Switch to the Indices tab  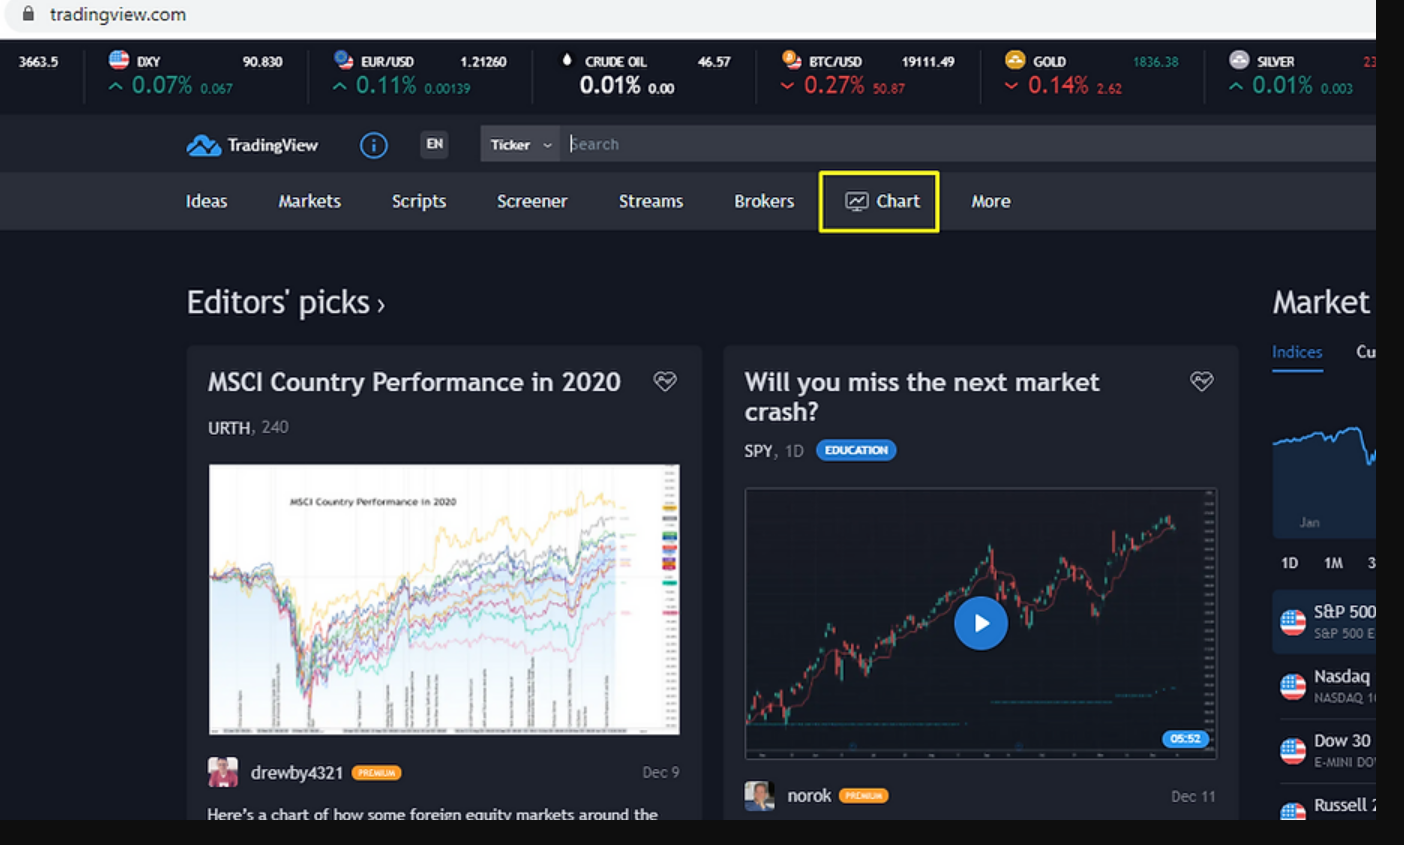[1296, 352]
